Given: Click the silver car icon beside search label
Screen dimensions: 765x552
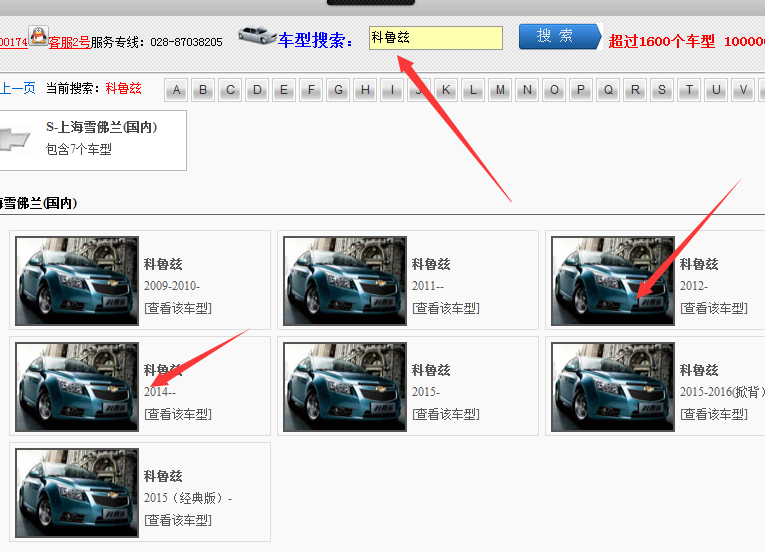Looking at the screenshot, I should [257, 35].
